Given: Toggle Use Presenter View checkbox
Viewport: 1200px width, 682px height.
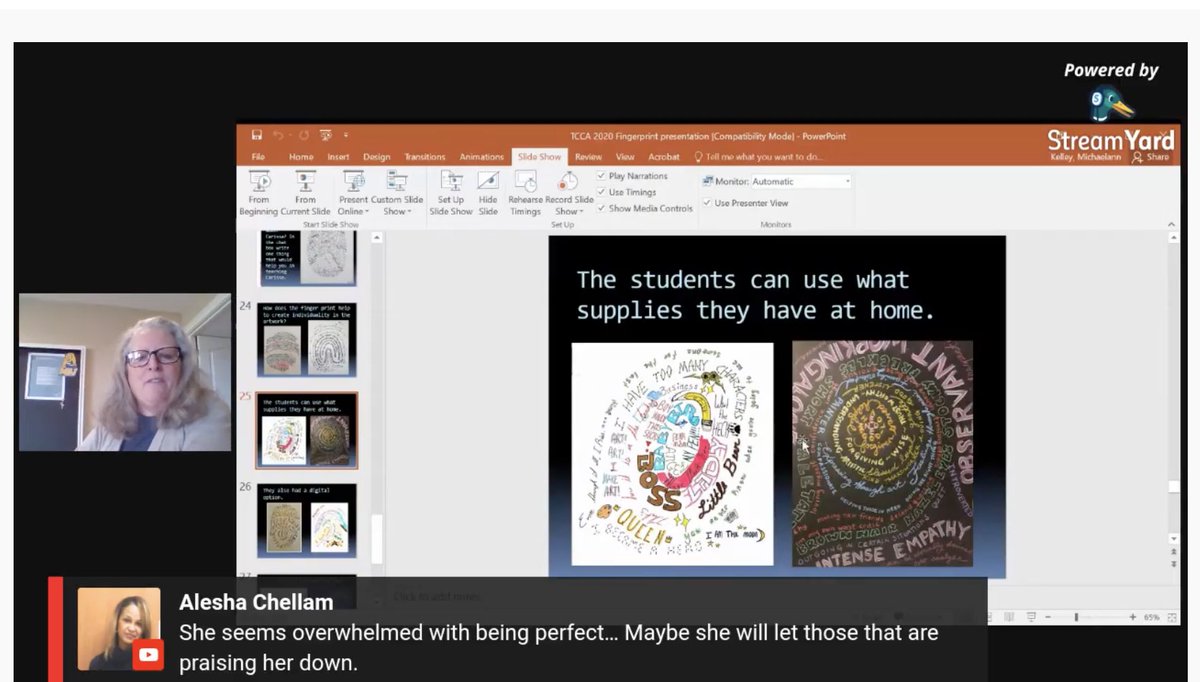Looking at the screenshot, I should pos(707,203).
